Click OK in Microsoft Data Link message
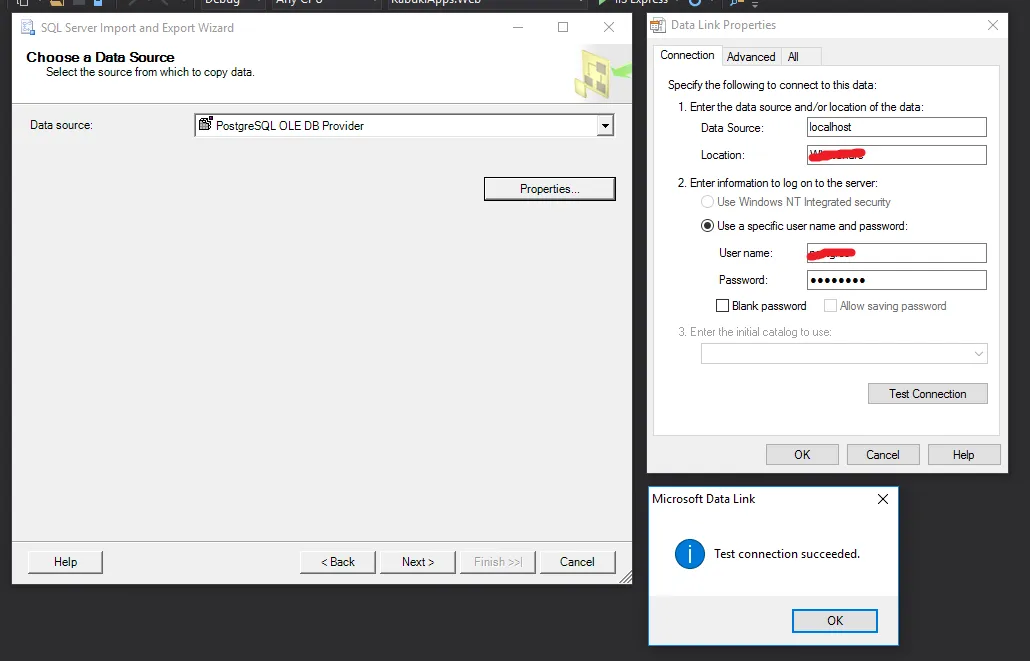The width and height of the screenshot is (1030, 661). [x=835, y=621]
